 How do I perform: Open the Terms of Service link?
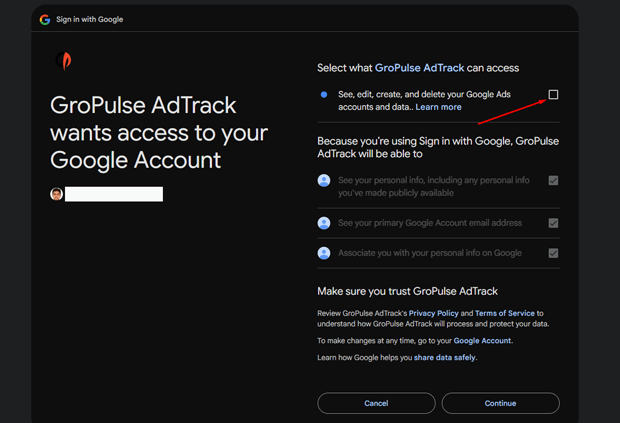click(505, 313)
